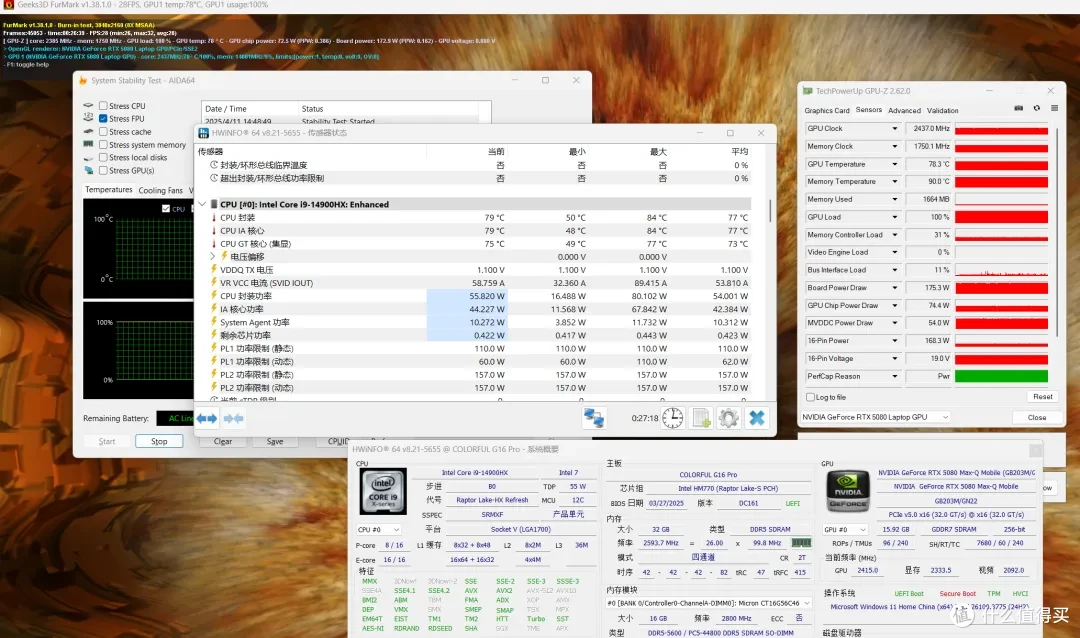1080x638 pixels.
Task: Enable Stress local disks checkbox
Action: [x=103, y=158]
